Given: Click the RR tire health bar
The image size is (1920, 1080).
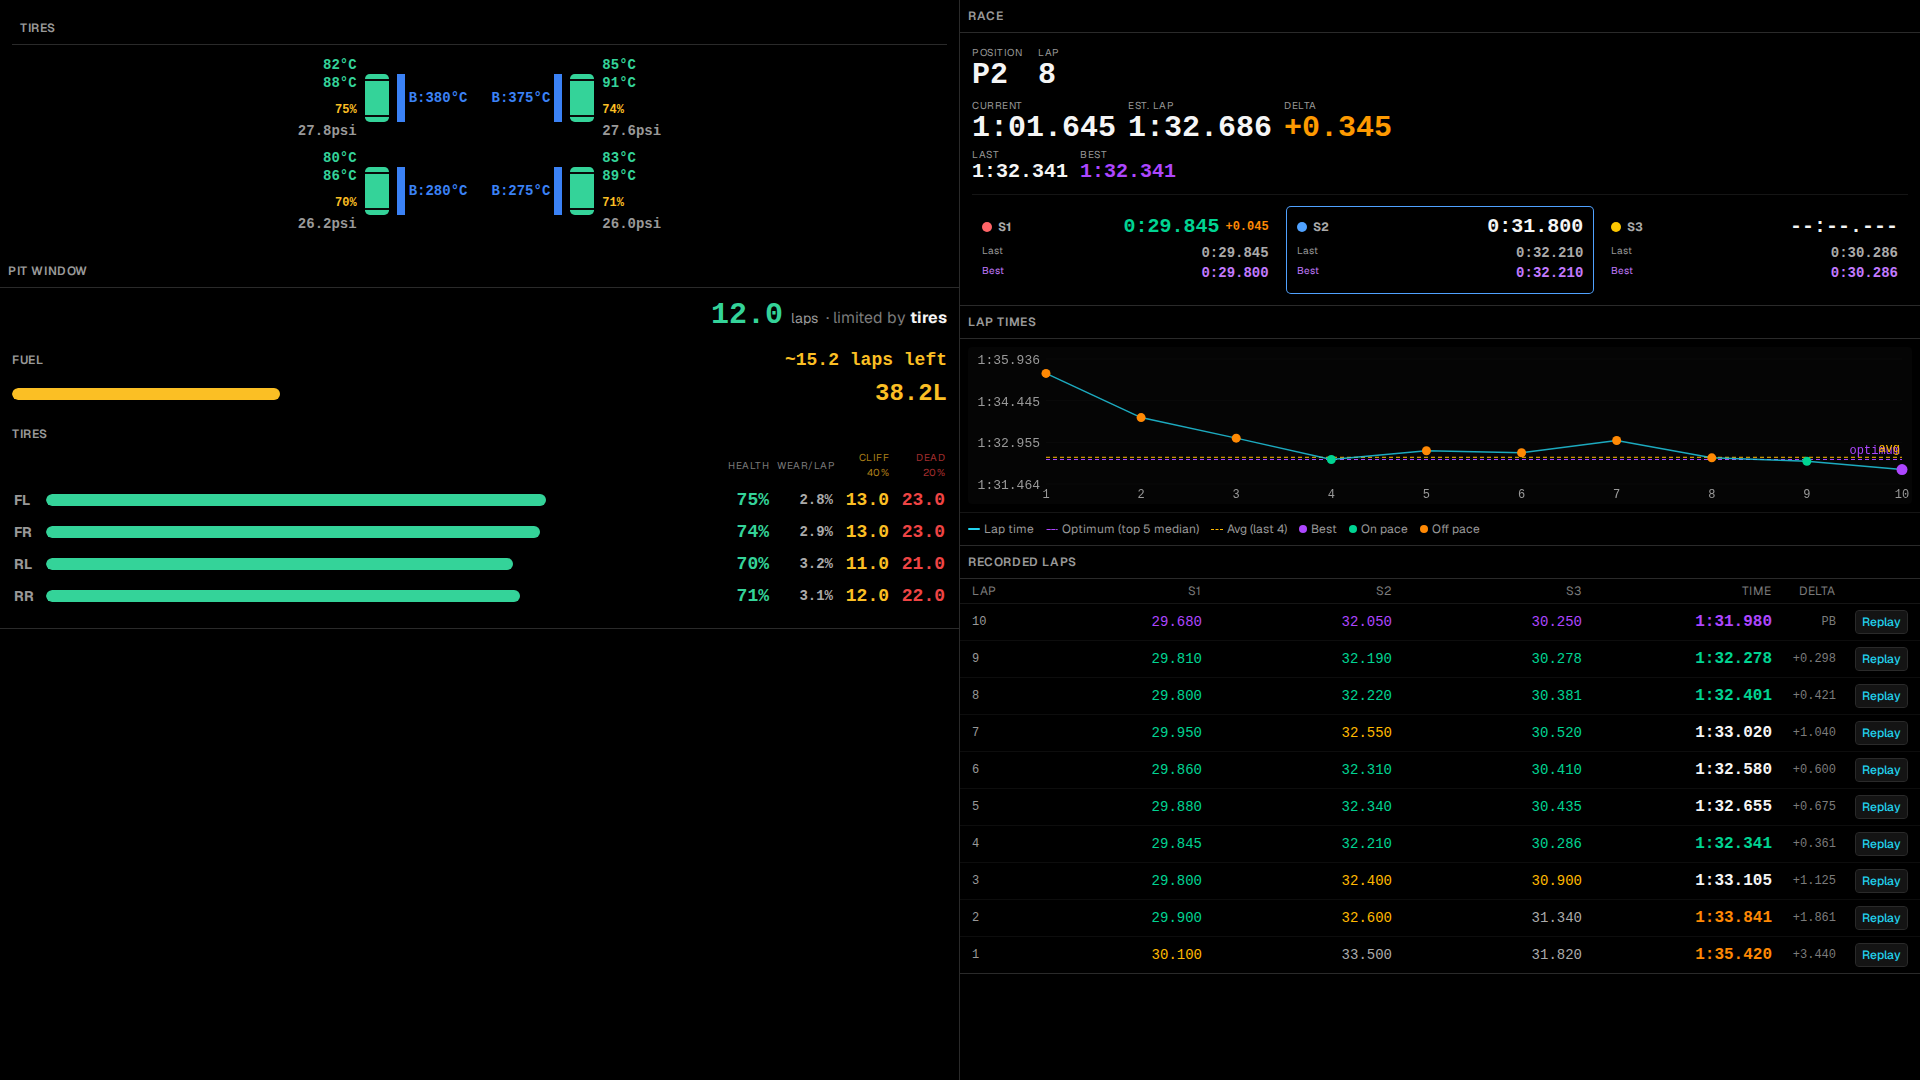Looking at the screenshot, I should pyautogui.click(x=283, y=596).
